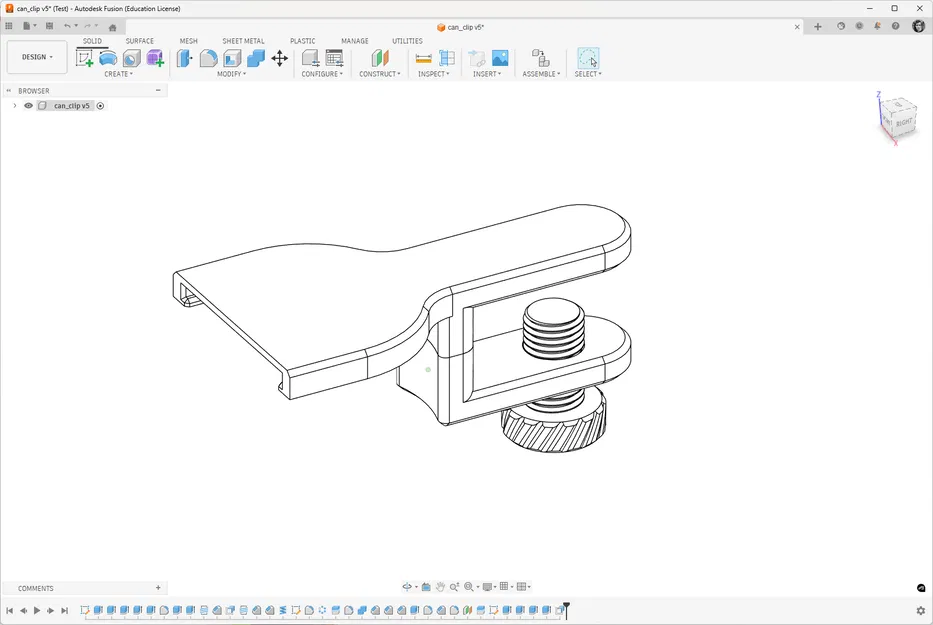Expand the COMMENTS panel
Viewport: 933px width, 625px height.
157,587
